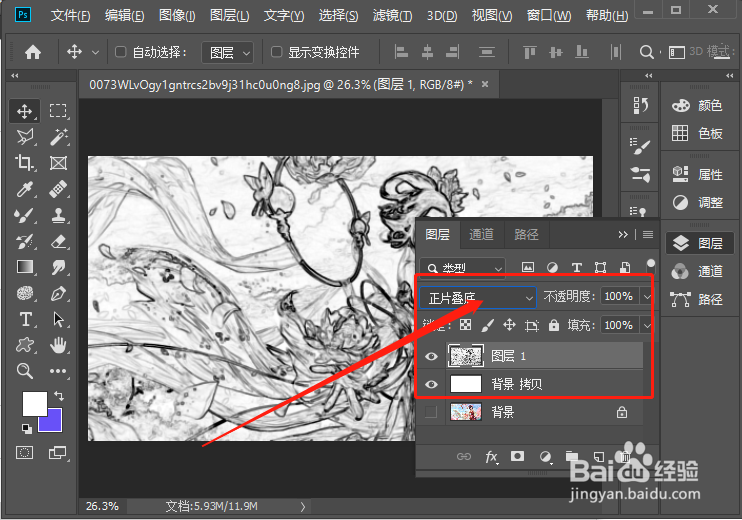Viewport: 742px width, 520px height.
Task: Select the Horizontal Type tool
Action: click(x=25, y=319)
